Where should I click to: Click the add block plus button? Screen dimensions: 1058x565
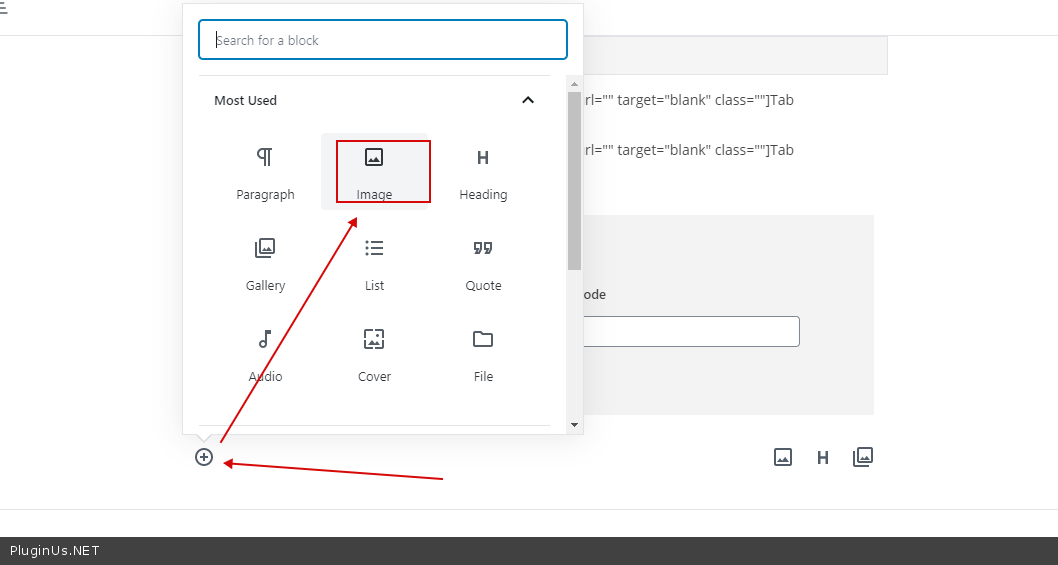(204, 457)
